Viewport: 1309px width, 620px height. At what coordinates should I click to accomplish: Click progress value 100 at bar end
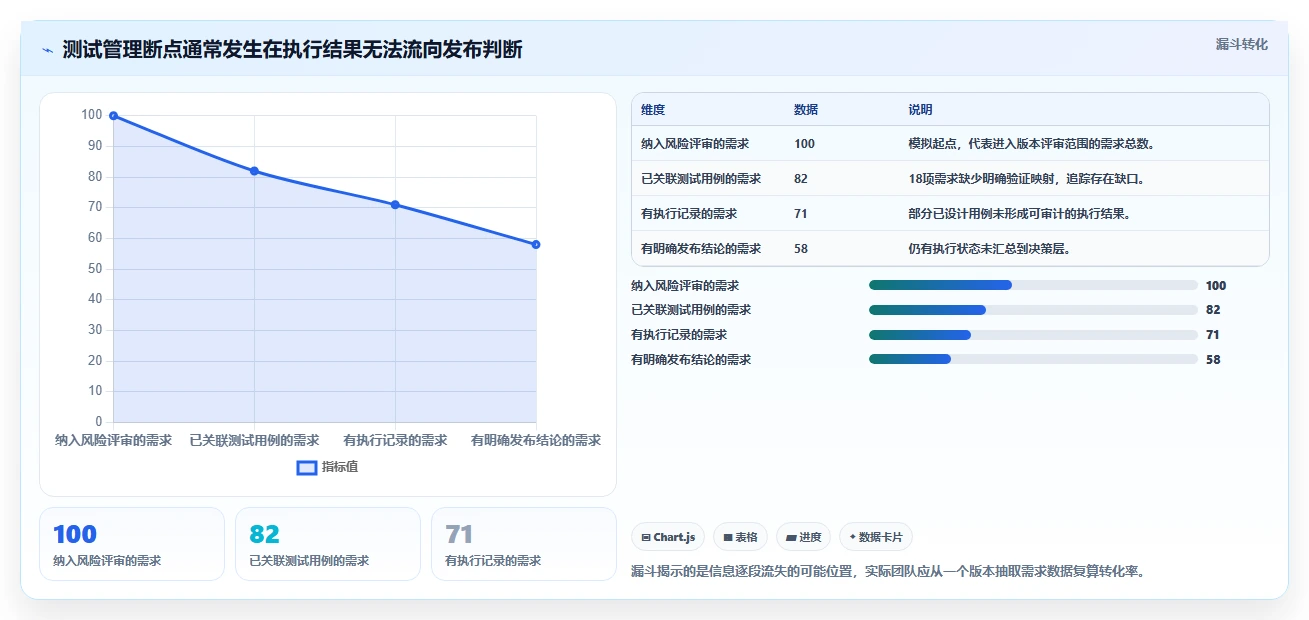coord(1216,286)
